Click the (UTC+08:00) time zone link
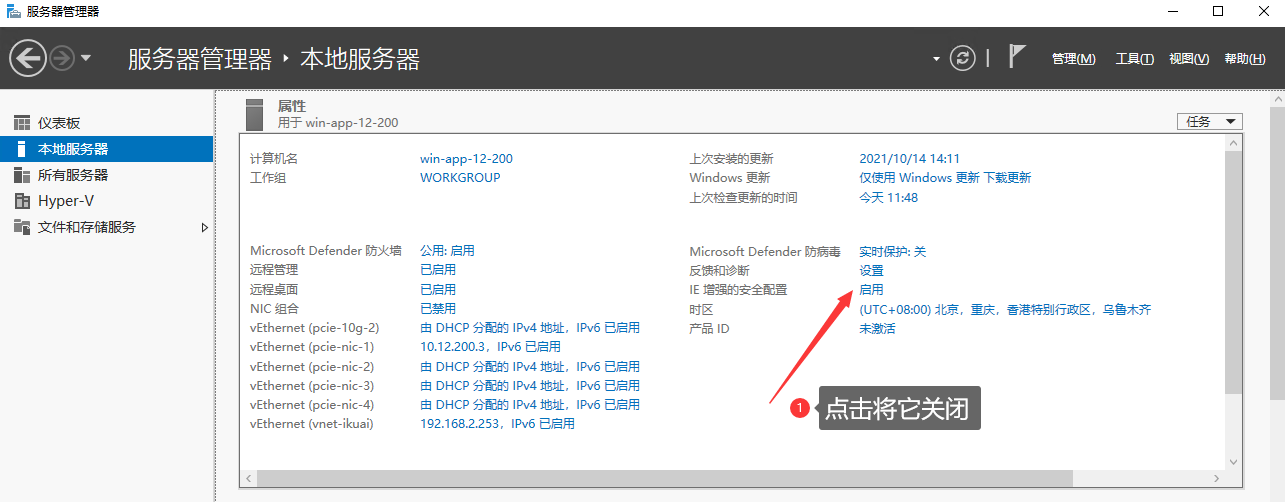Viewport: 1285px width, 502px height. click(1005, 310)
